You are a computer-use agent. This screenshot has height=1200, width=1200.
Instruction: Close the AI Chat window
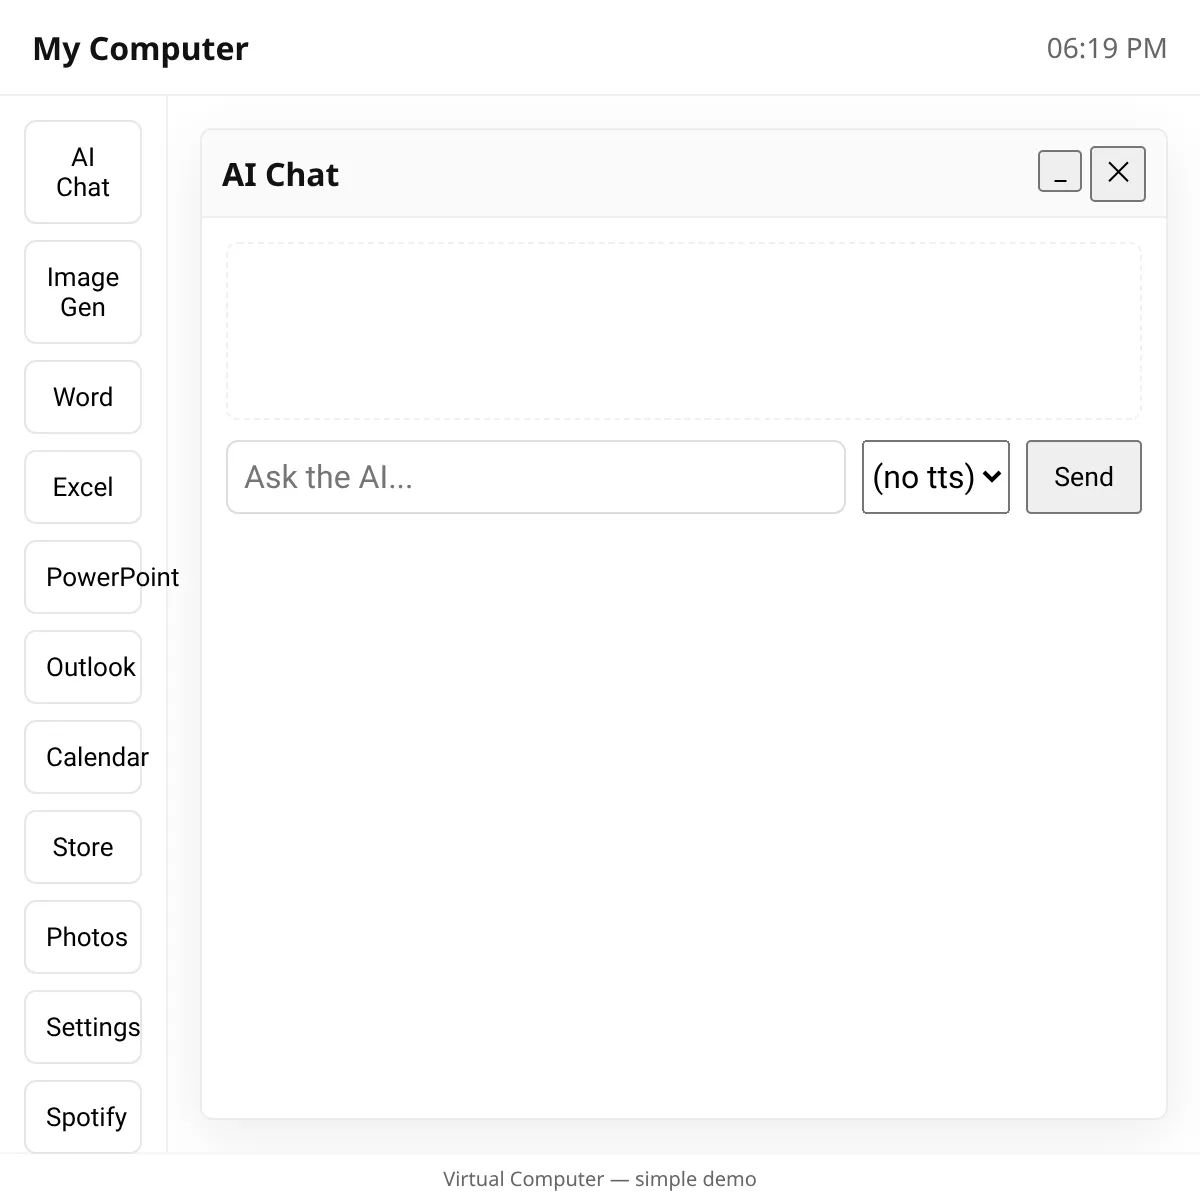point(1118,174)
